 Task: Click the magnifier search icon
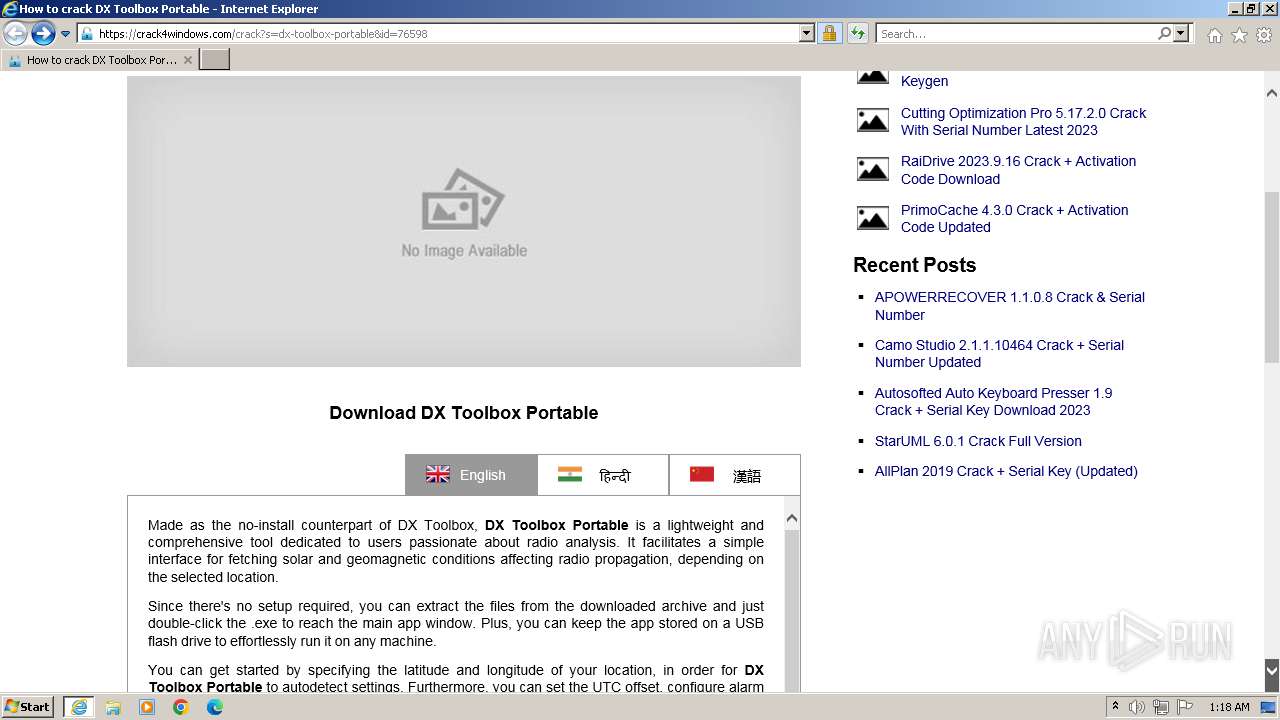coord(1164,34)
